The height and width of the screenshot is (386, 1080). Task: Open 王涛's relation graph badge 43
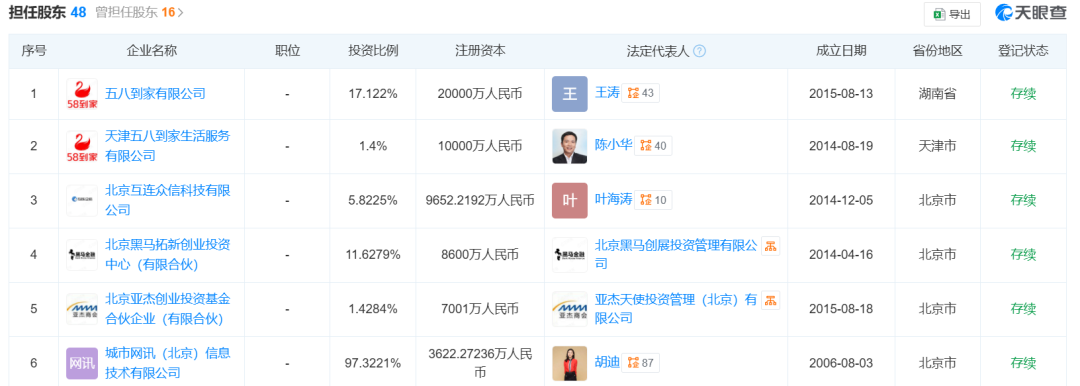pos(641,93)
